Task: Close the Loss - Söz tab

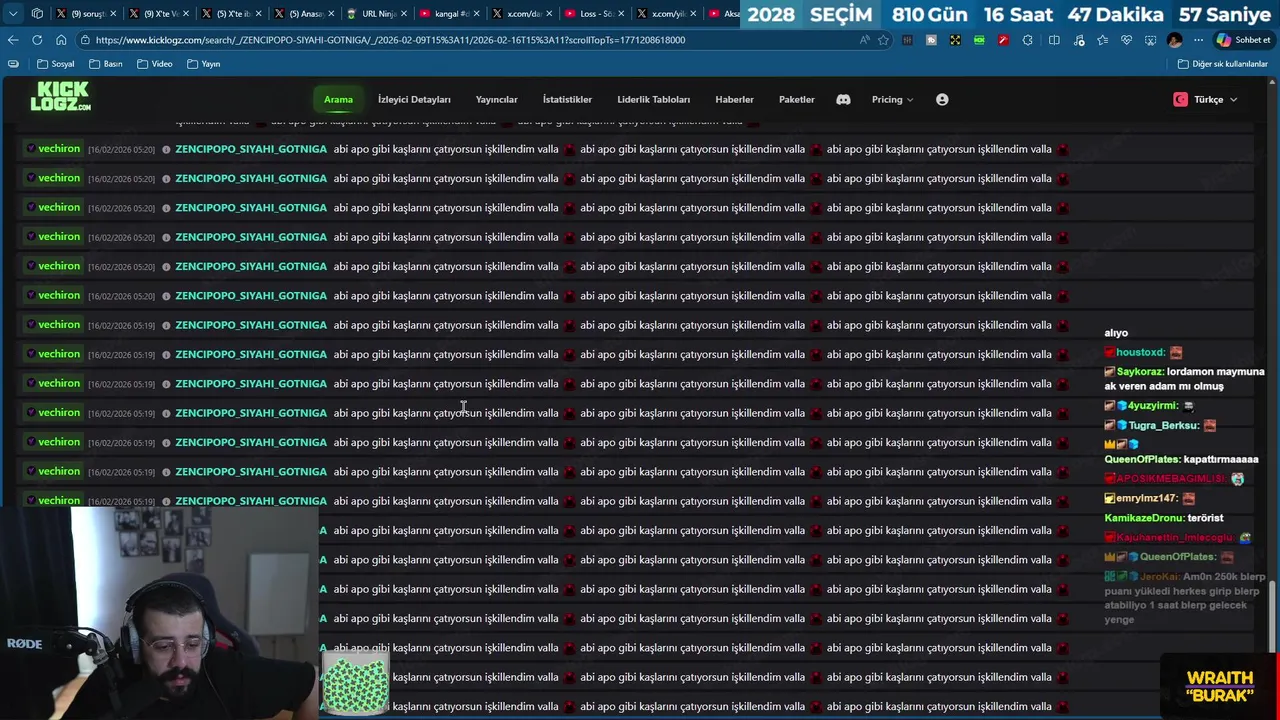Action: click(x=621, y=14)
